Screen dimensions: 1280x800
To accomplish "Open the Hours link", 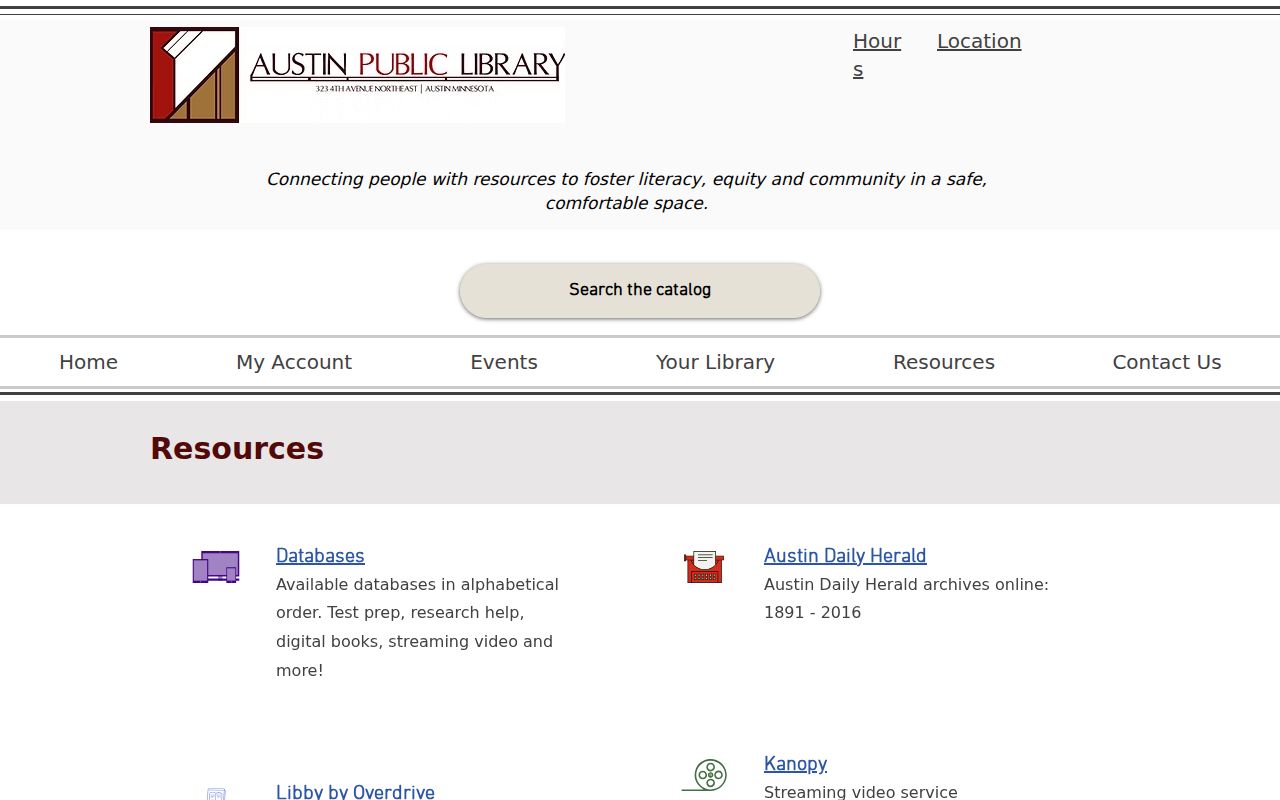I will (877, 55).
